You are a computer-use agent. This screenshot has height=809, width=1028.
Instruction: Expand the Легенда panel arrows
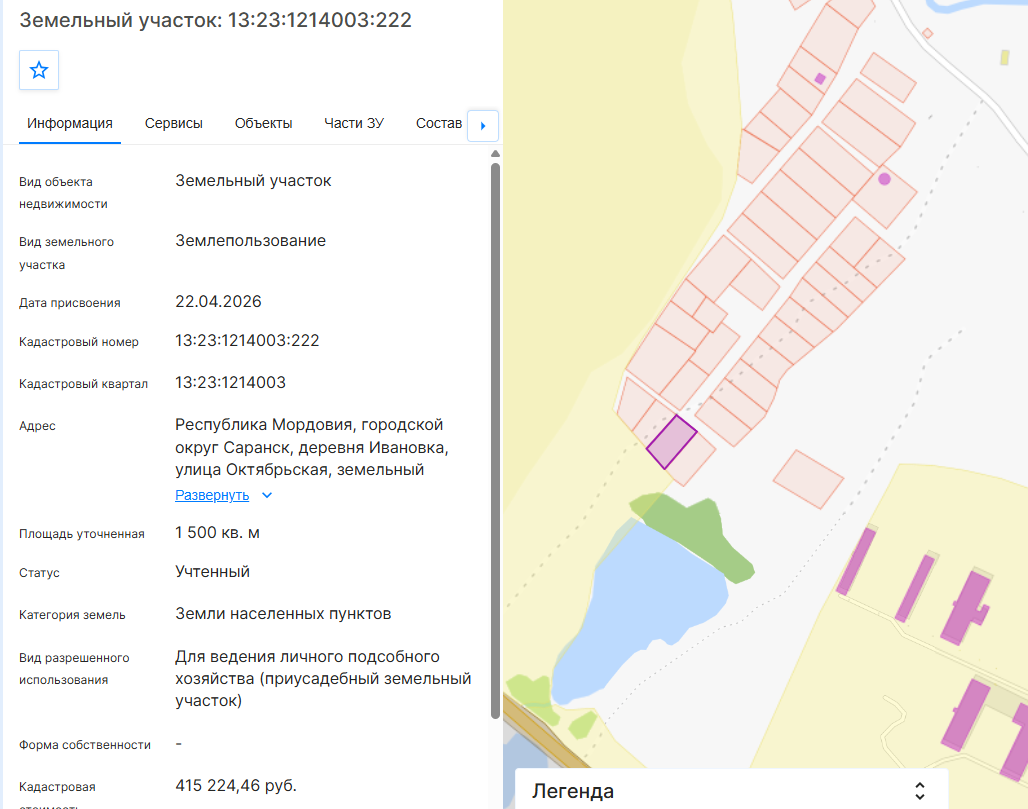[x=920, y=791]
